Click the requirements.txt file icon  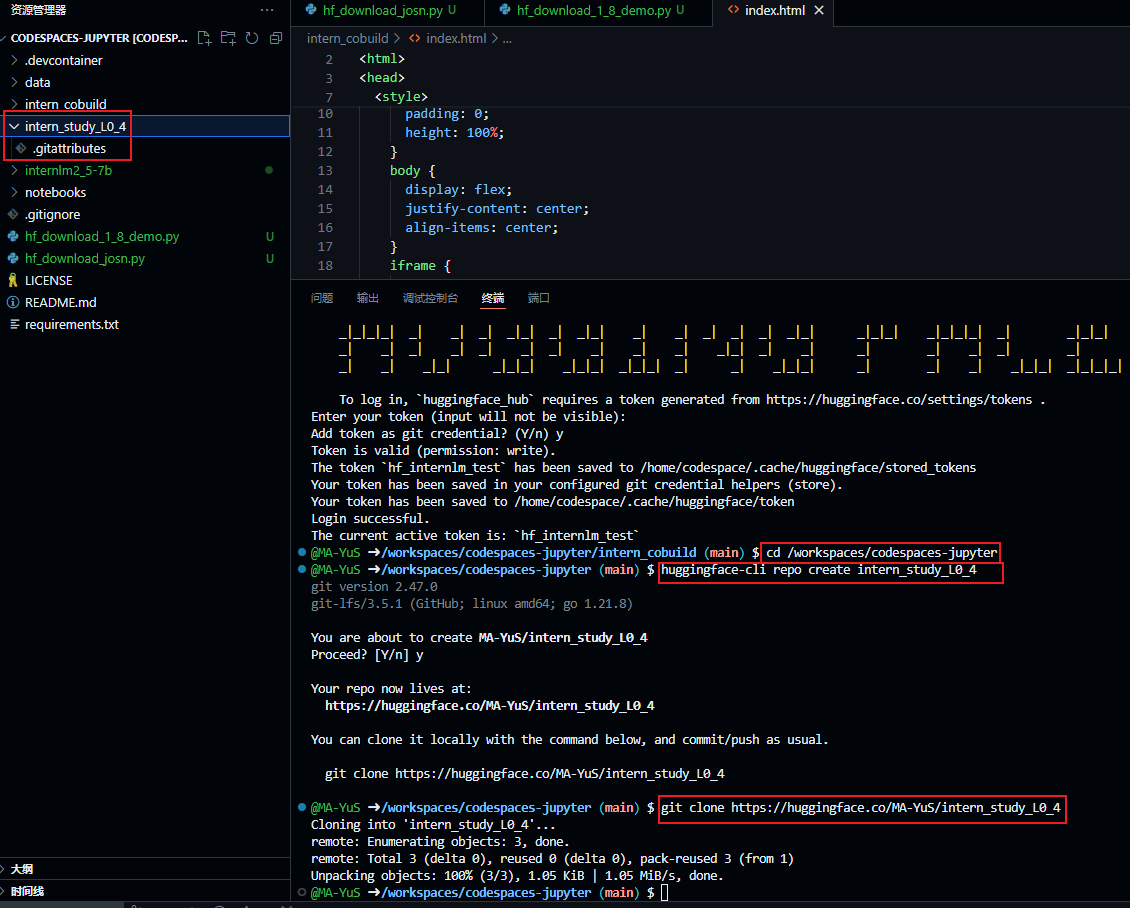(x=14, y=324)
